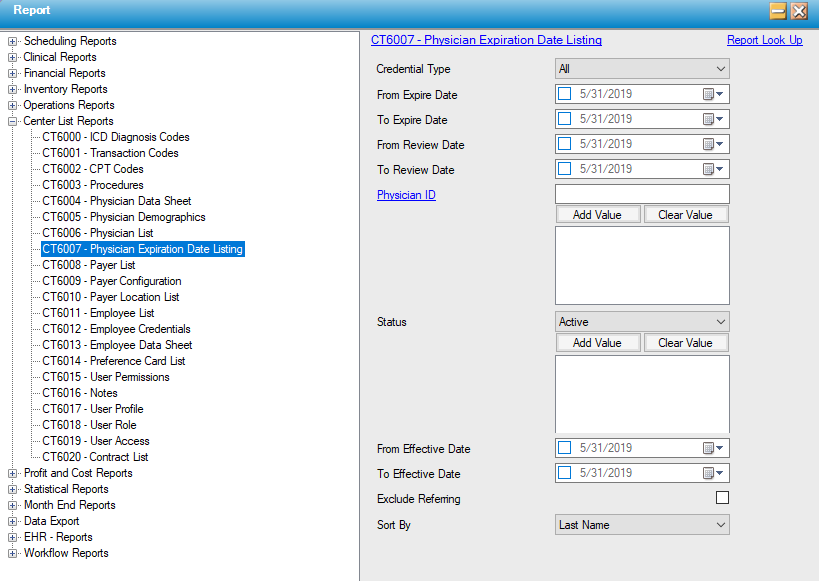Click Clear Value button under Status

pos(685,343)
